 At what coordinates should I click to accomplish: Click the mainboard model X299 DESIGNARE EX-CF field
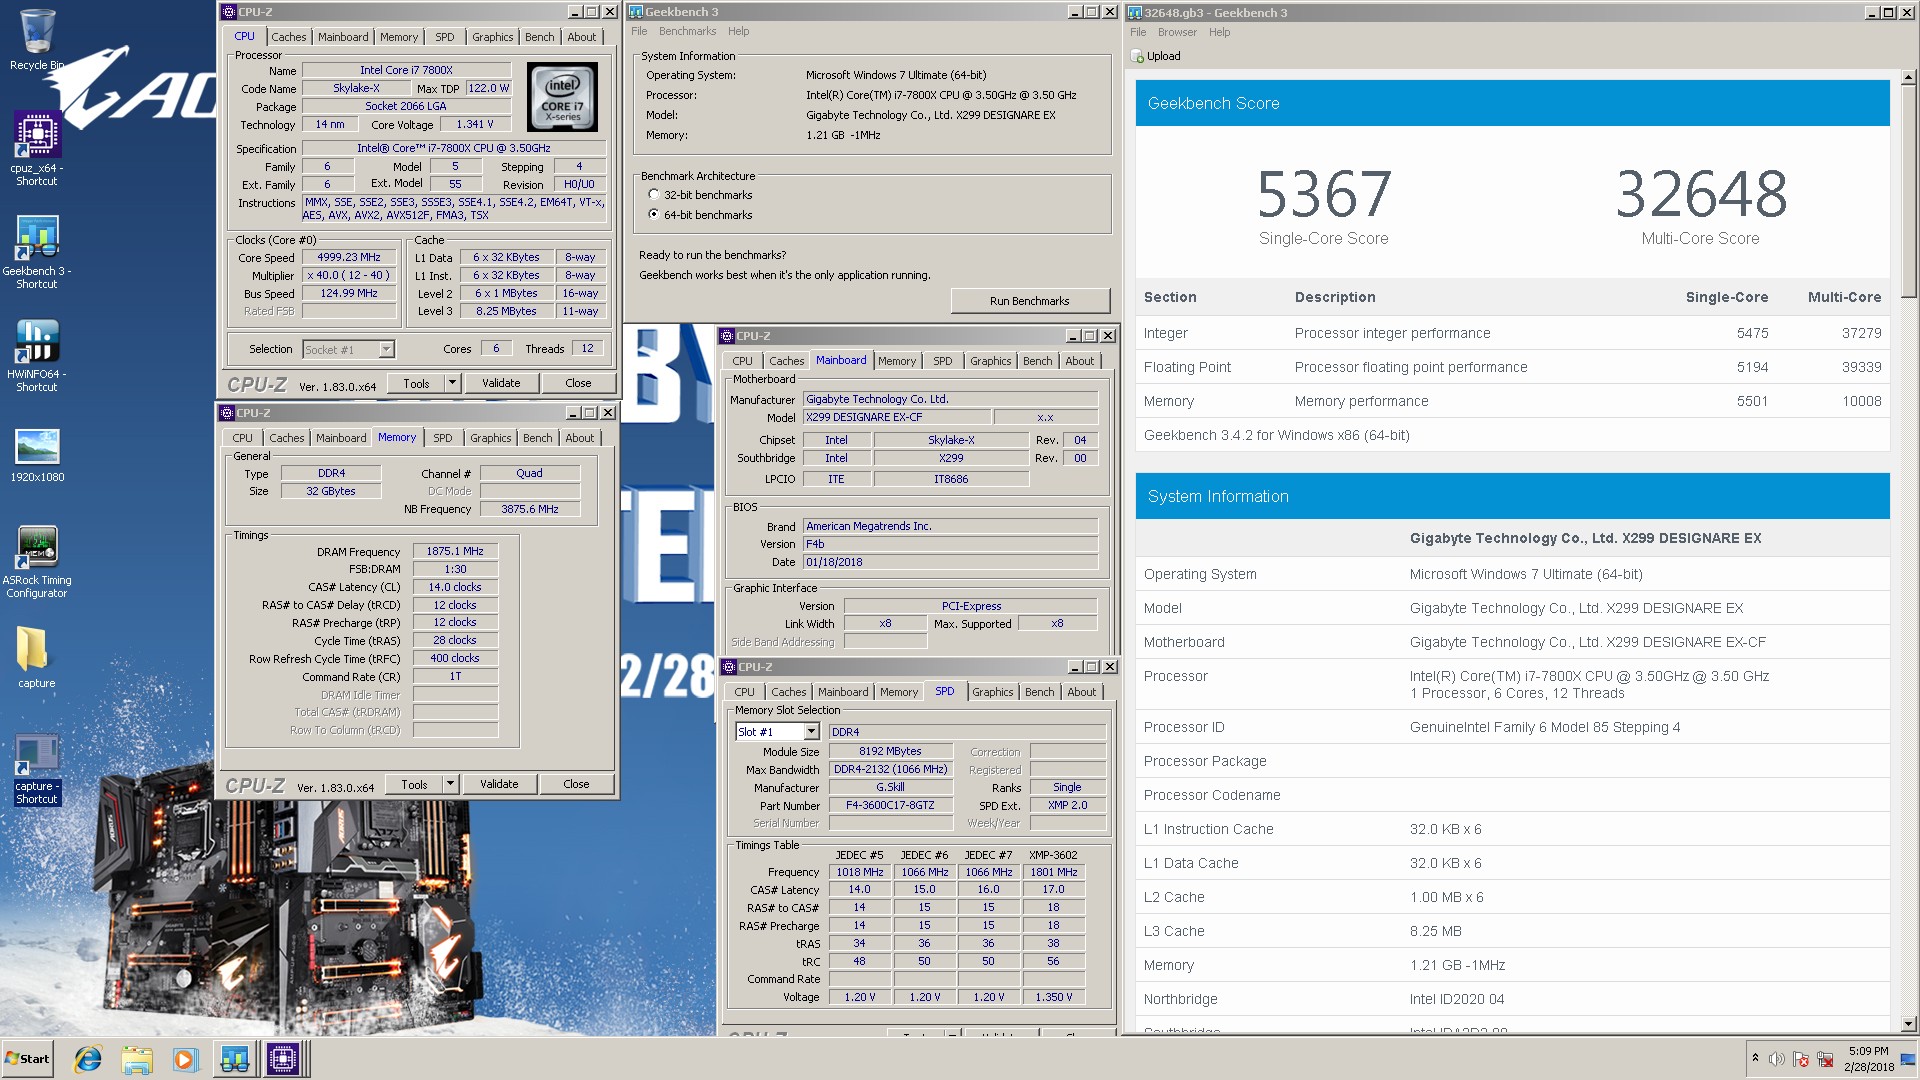point(897,417)
